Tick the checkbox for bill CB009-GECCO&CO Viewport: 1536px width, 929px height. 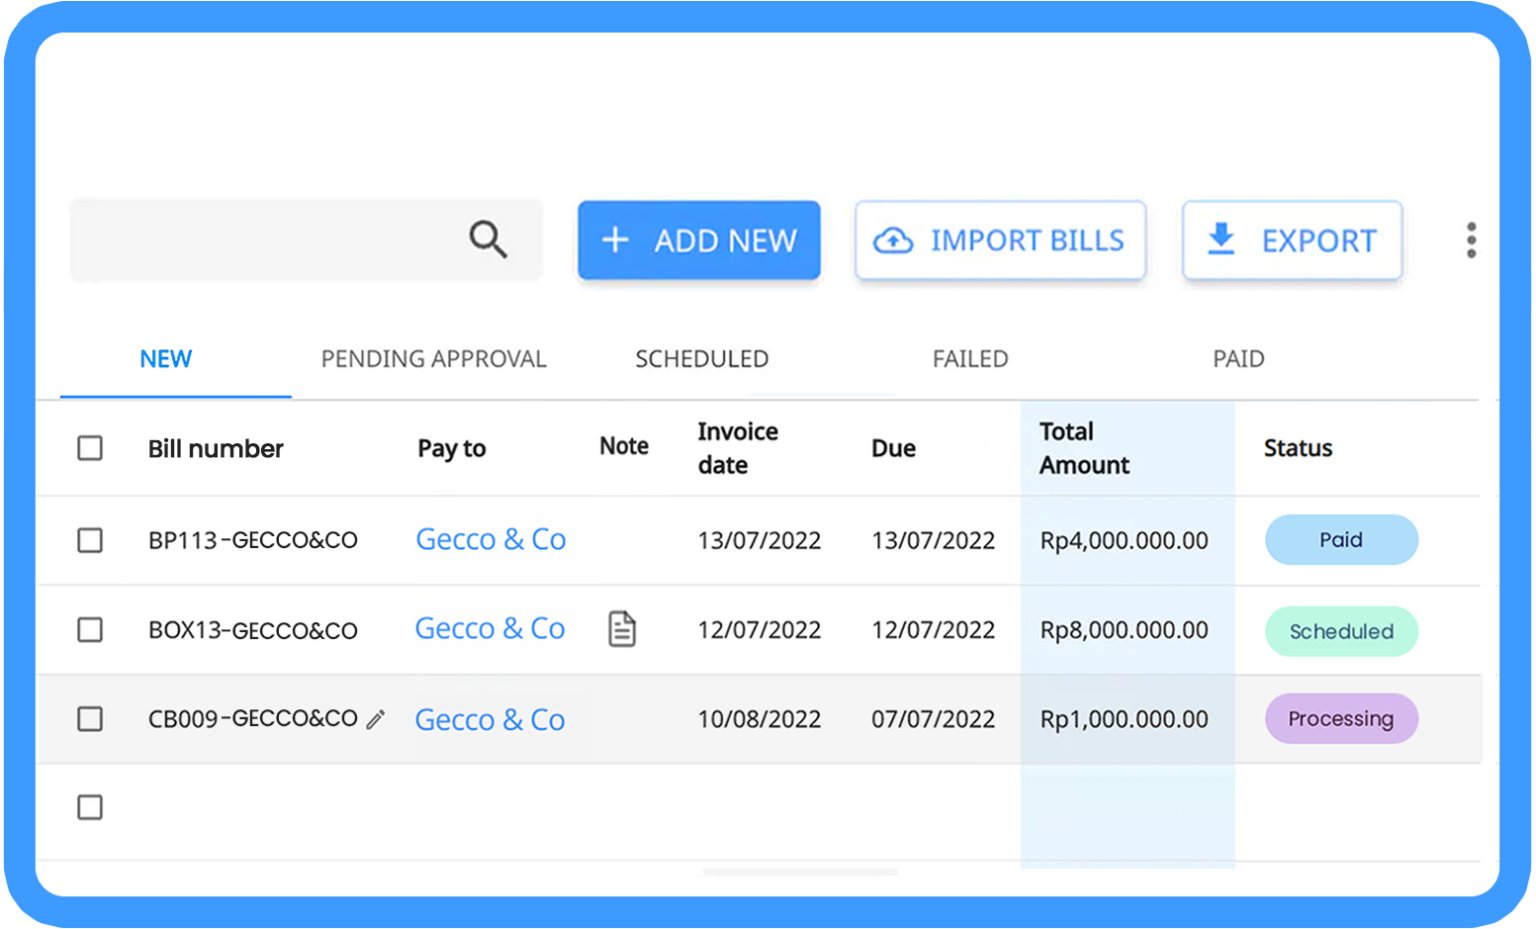tap(90, 719)
